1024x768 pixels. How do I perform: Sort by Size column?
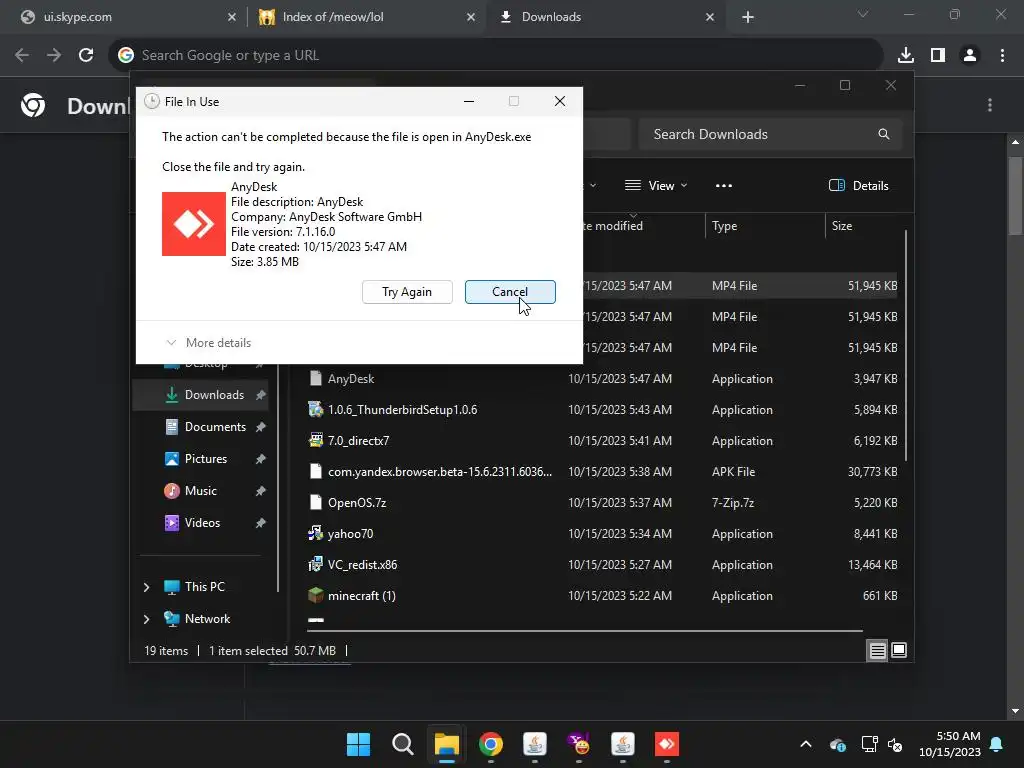click(x=842, y=226)
